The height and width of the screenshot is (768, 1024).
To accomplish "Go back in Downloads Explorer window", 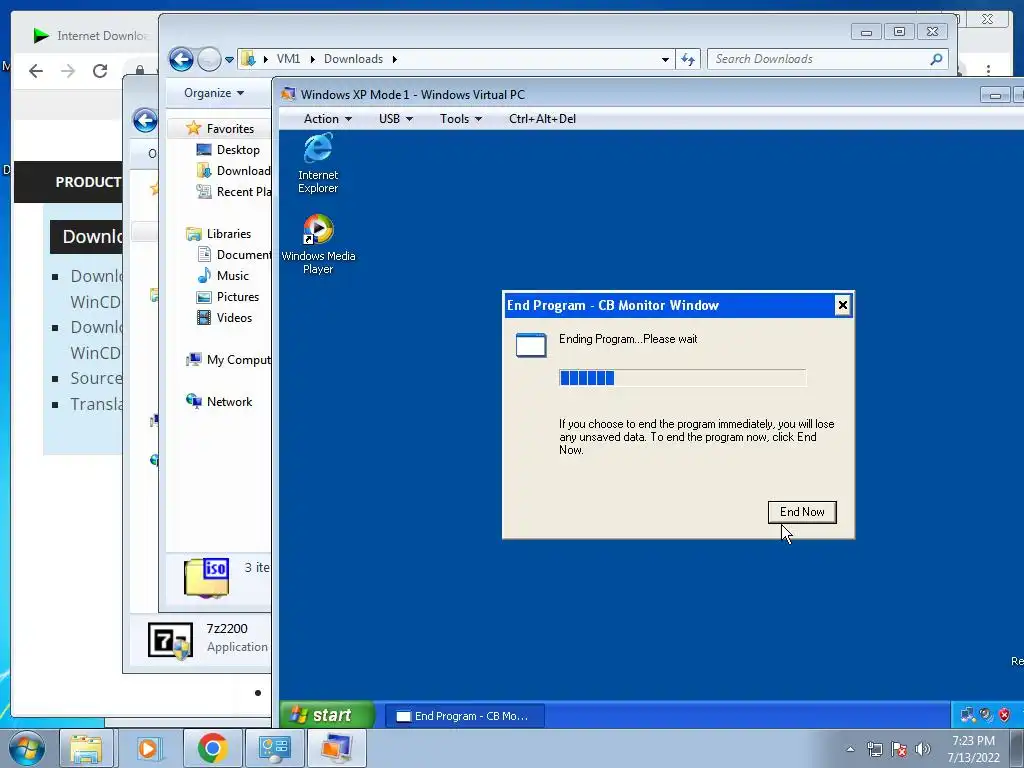I will pyautogui.click(x=182, y=59).
